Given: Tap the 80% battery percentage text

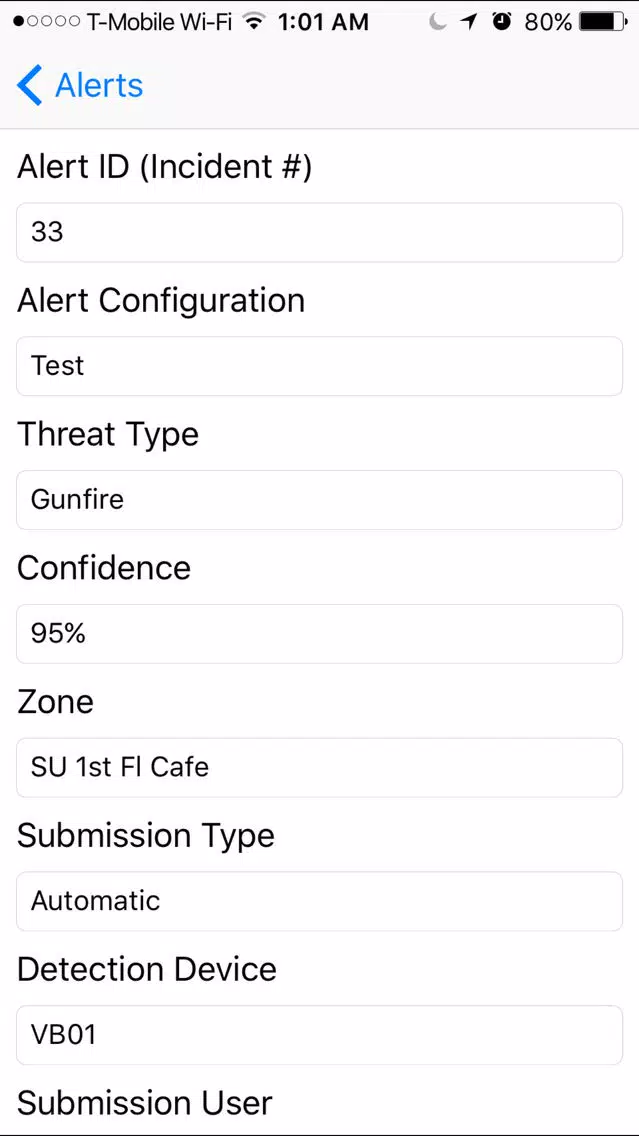Looking at the screenshot, I should [548, 22].
